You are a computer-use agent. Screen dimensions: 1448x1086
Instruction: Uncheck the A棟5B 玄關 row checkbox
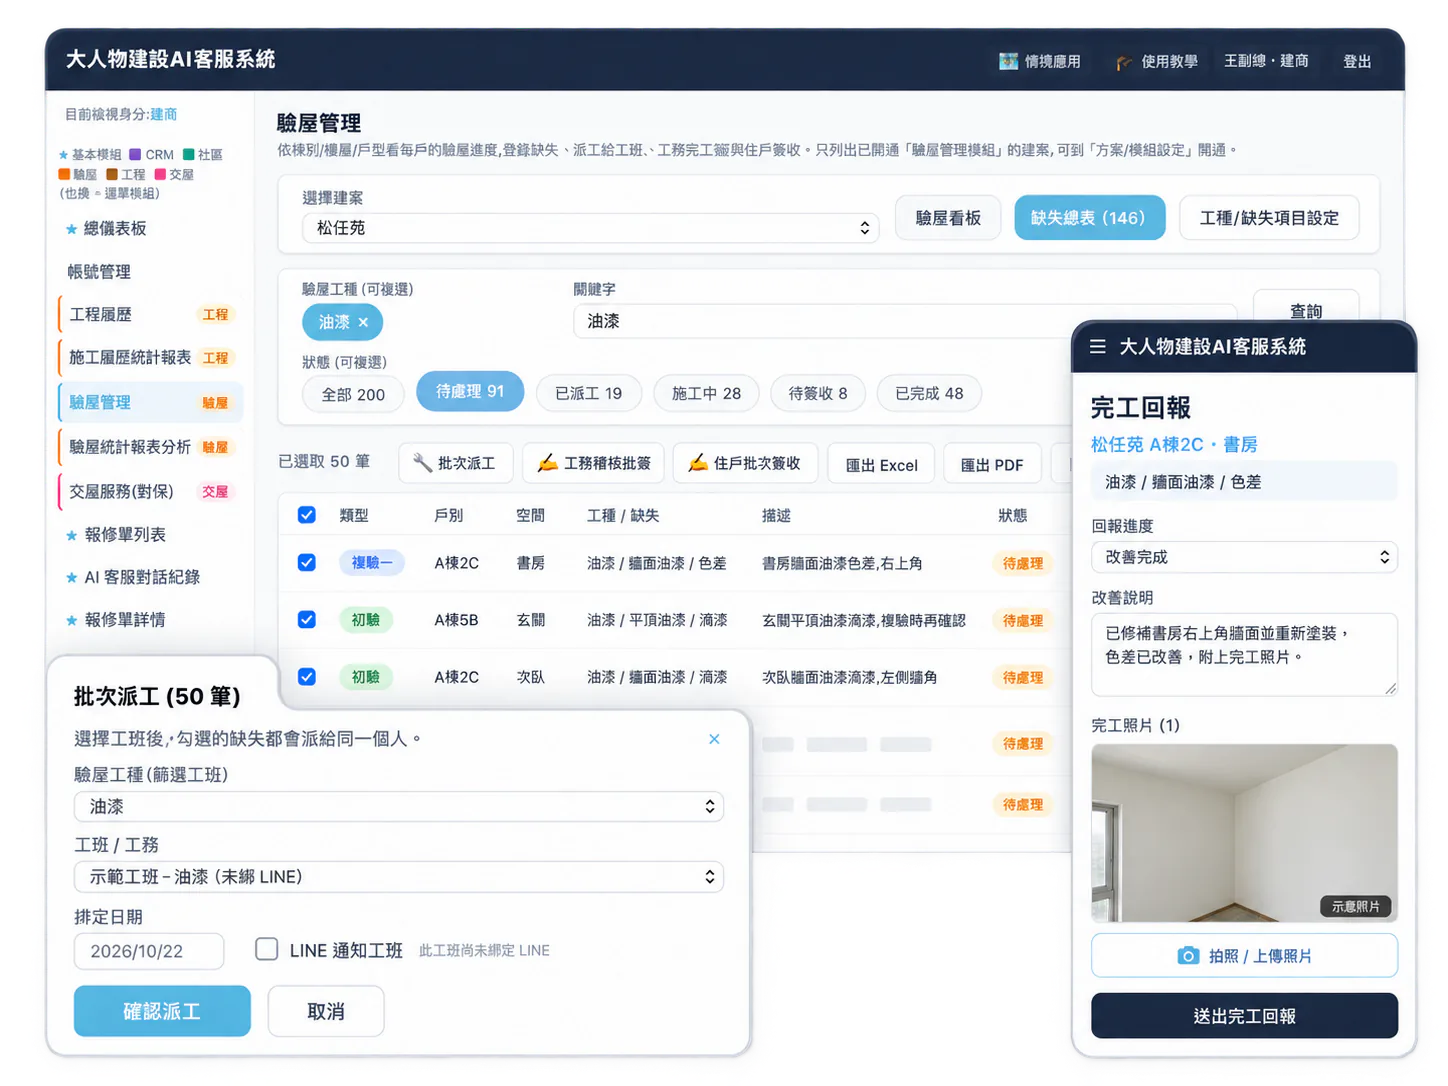(307, 620)
